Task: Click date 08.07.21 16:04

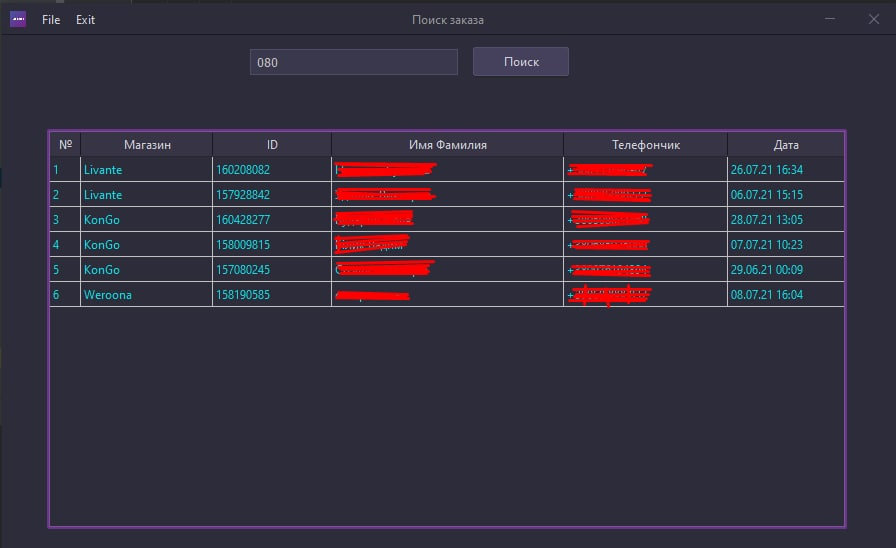Action: (786, 294)
